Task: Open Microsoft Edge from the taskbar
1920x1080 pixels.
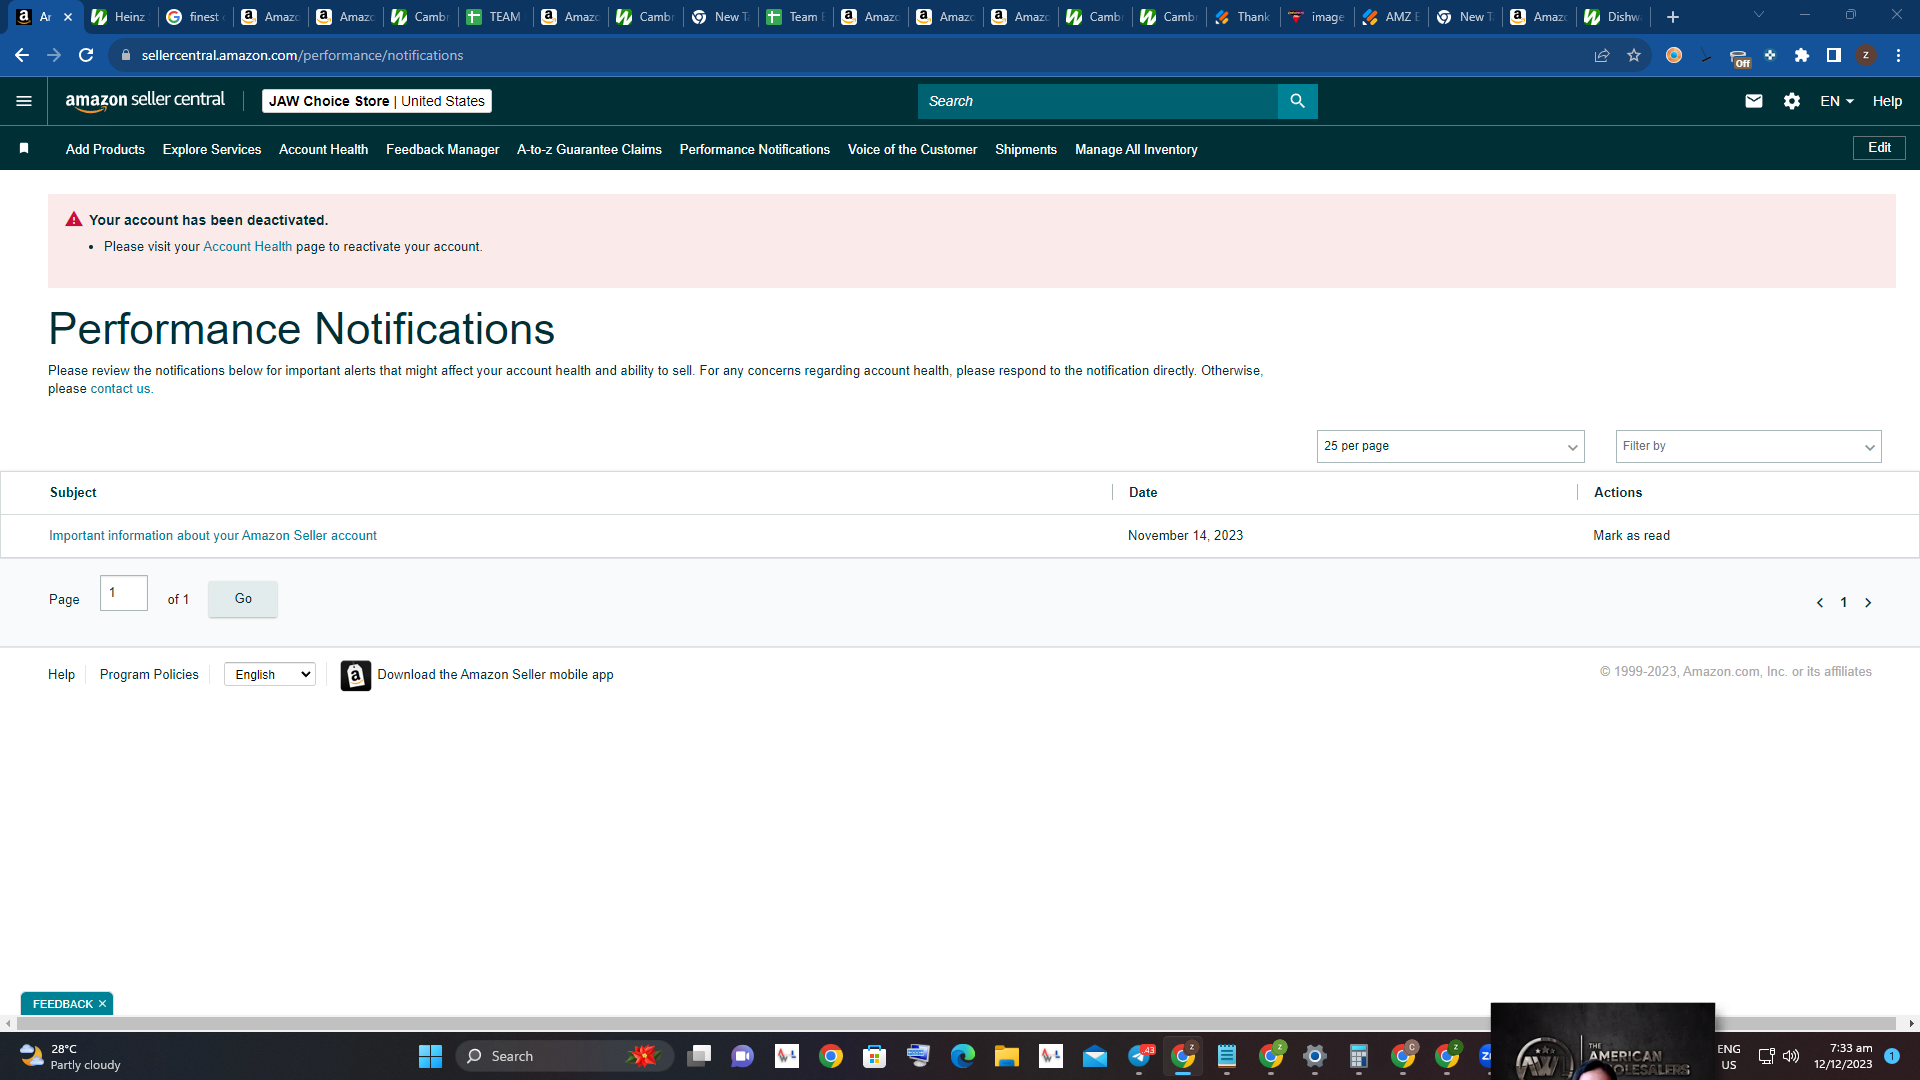Action: 962,1056
